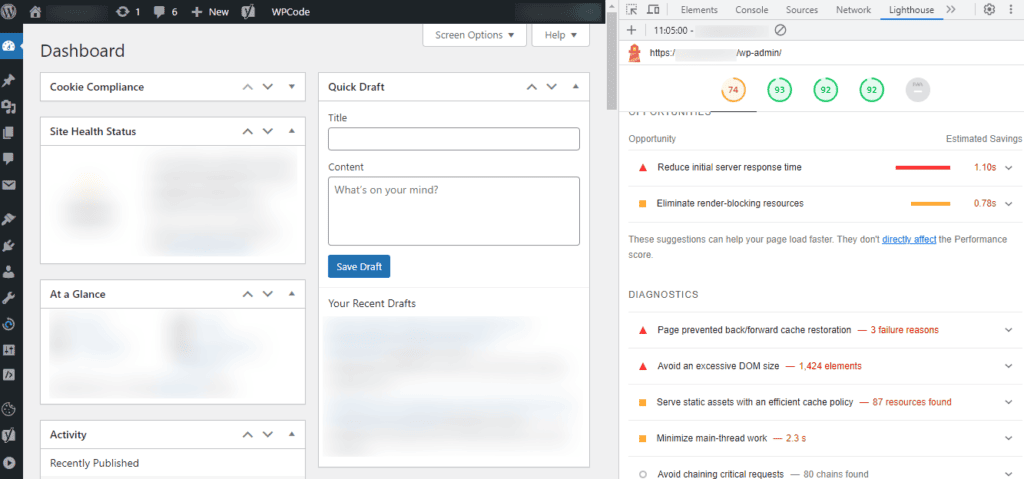
Task: Switch to the Network tab
Action: coord(853,10)
